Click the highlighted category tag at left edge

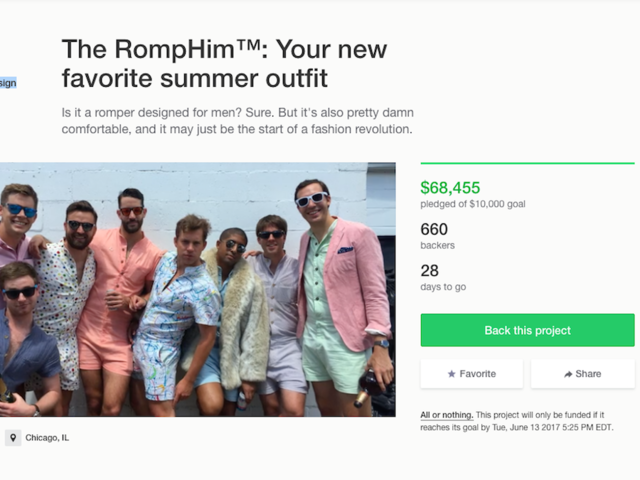point(8,83)
